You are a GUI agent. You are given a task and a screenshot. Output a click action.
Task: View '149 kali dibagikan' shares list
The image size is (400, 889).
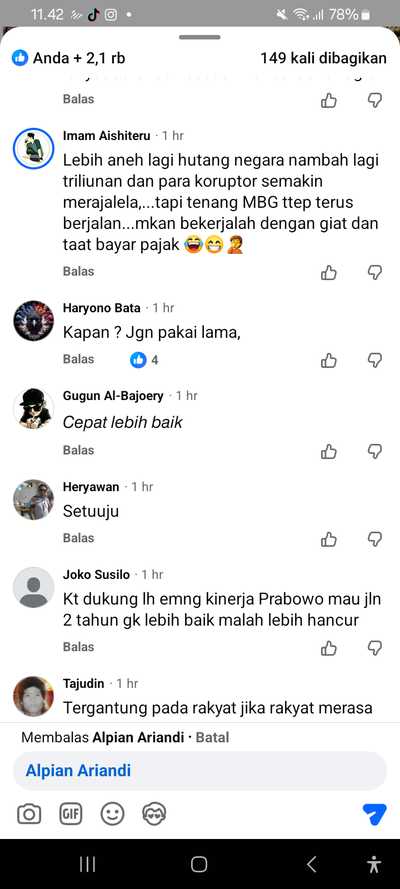coord(324,58)
